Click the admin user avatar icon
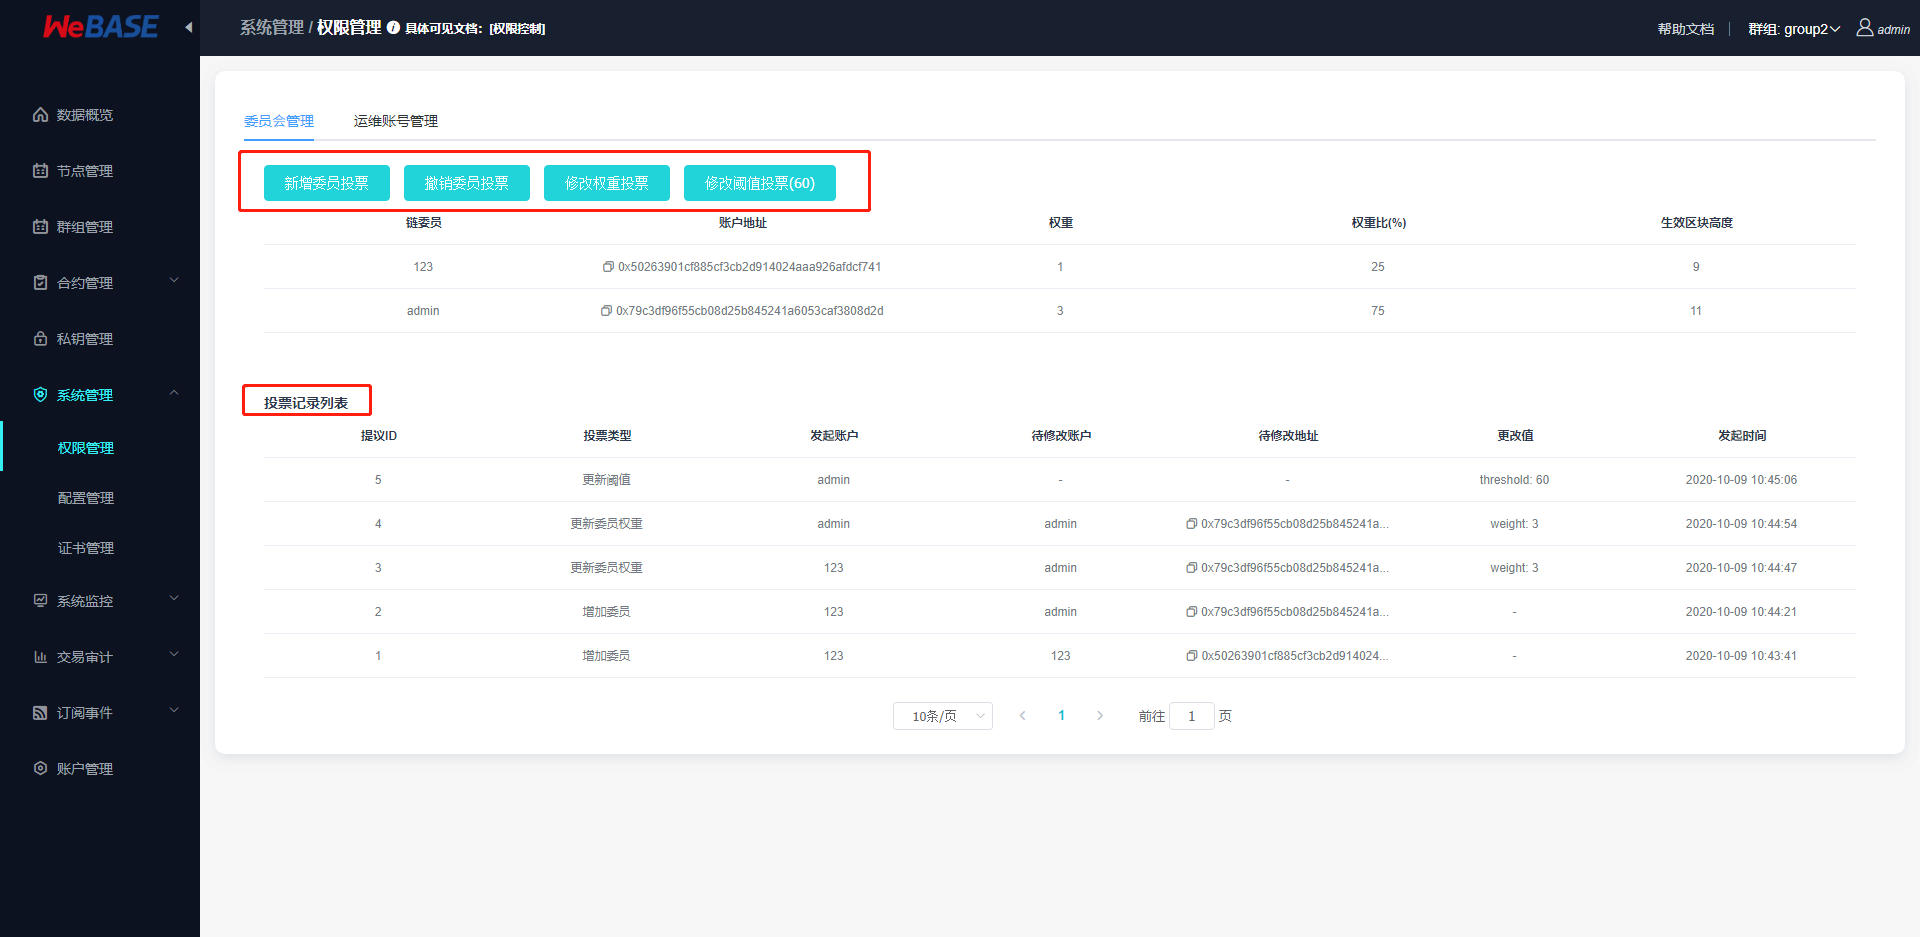This screenshot has height=937, width=1920. tap(1865, 28)
